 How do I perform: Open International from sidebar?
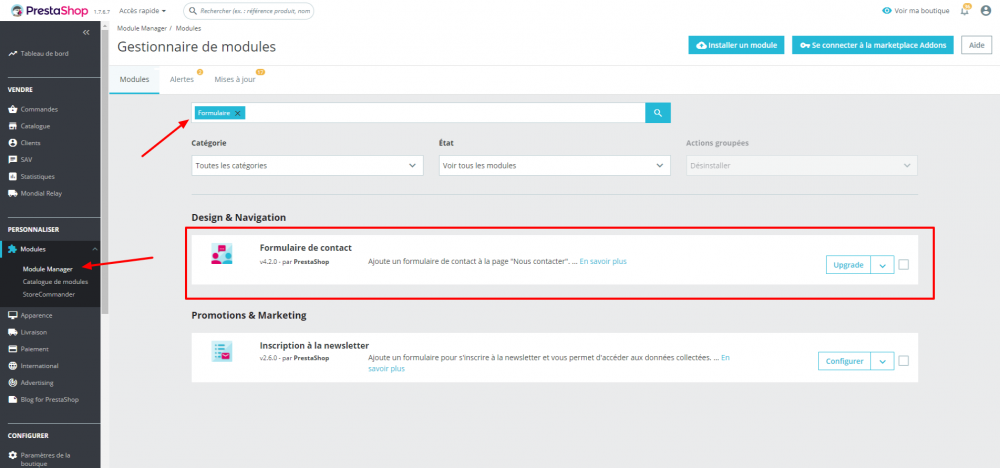(x=33, y=366)
